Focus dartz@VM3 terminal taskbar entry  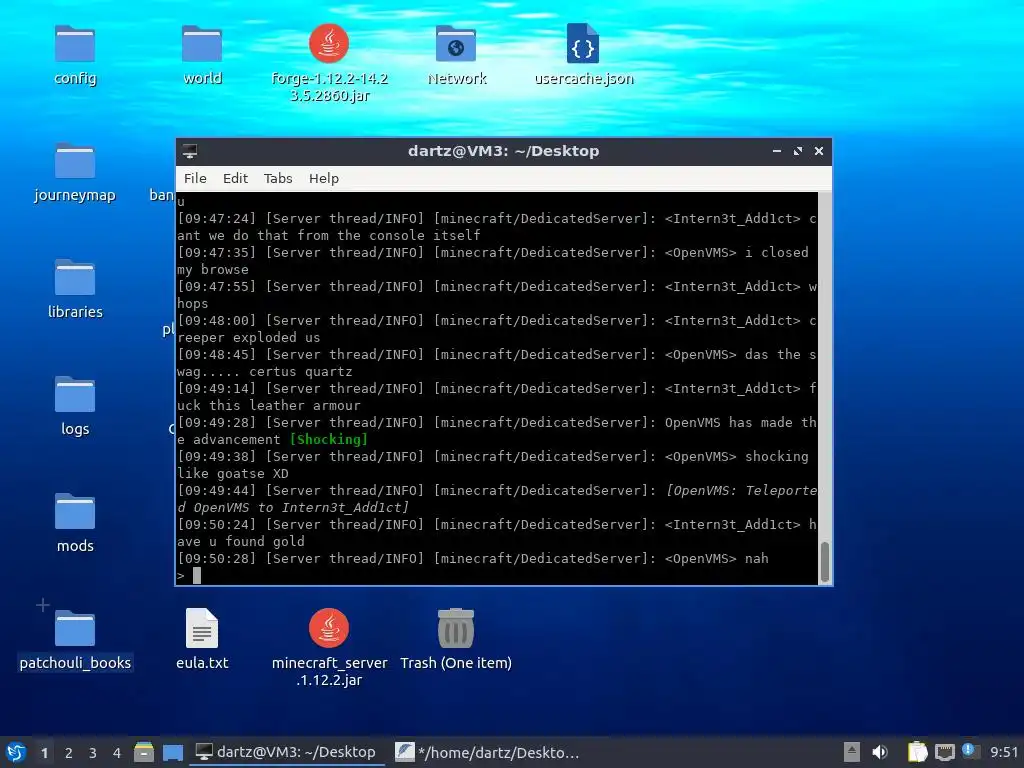[286, 752]
